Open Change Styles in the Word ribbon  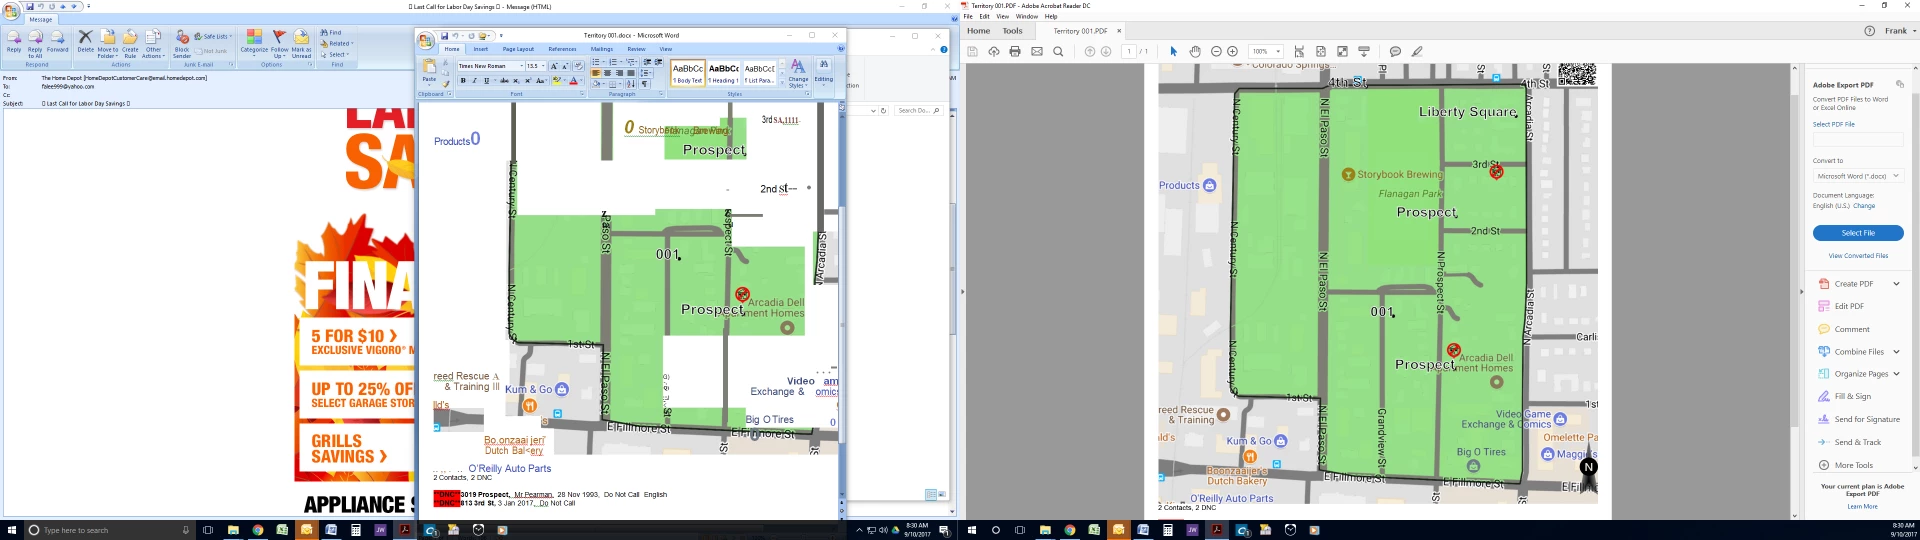point(798,73)
